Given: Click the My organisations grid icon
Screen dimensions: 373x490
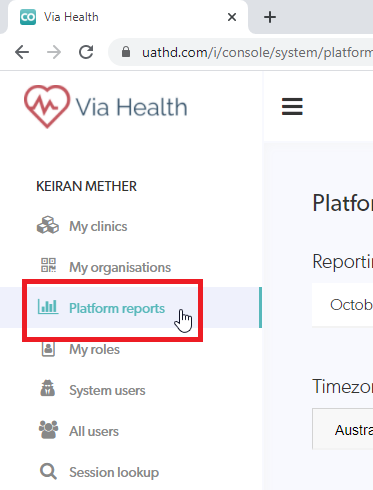Looking at the screenshot, I should pyautogui.click(x=48, y=265).
